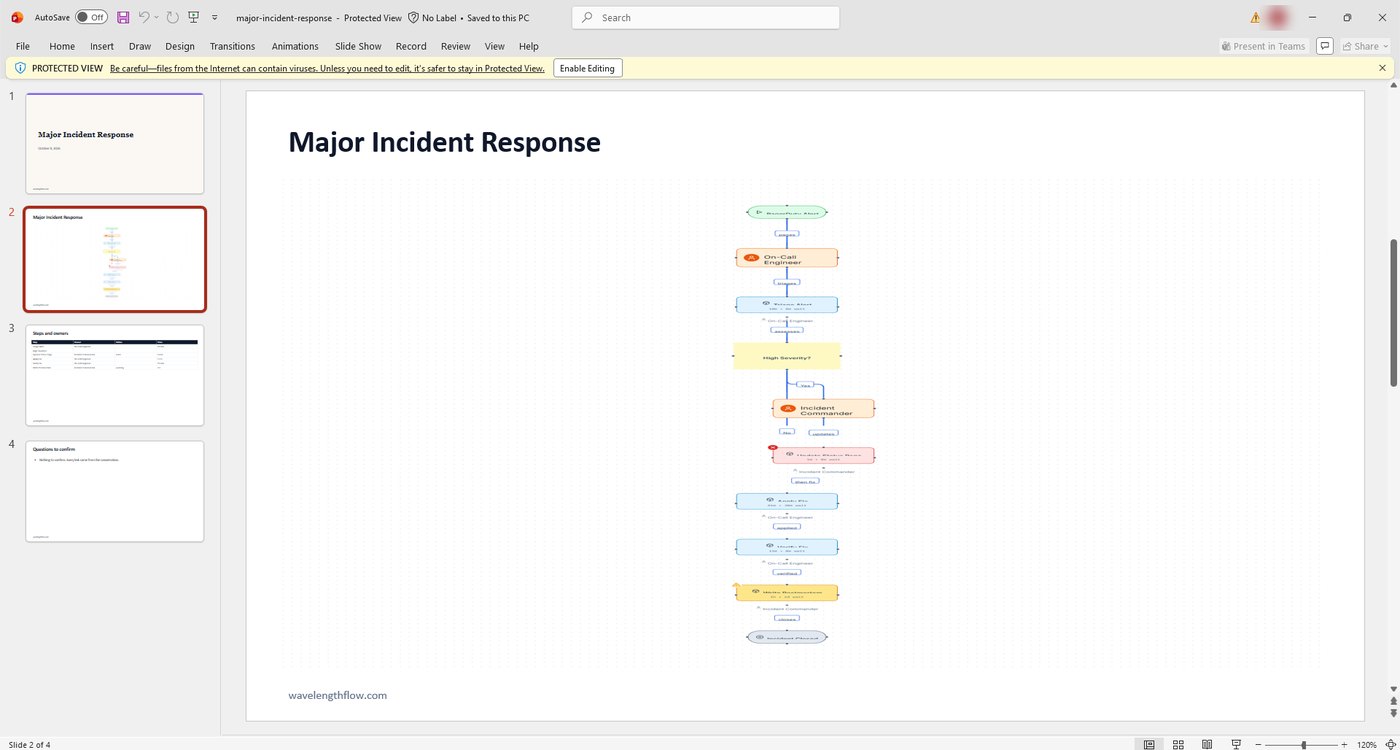Image resolution: width=1400 pixels, height=750 pixels.
Task: Open the Comments pane icon
Action: click(1325, 46)
